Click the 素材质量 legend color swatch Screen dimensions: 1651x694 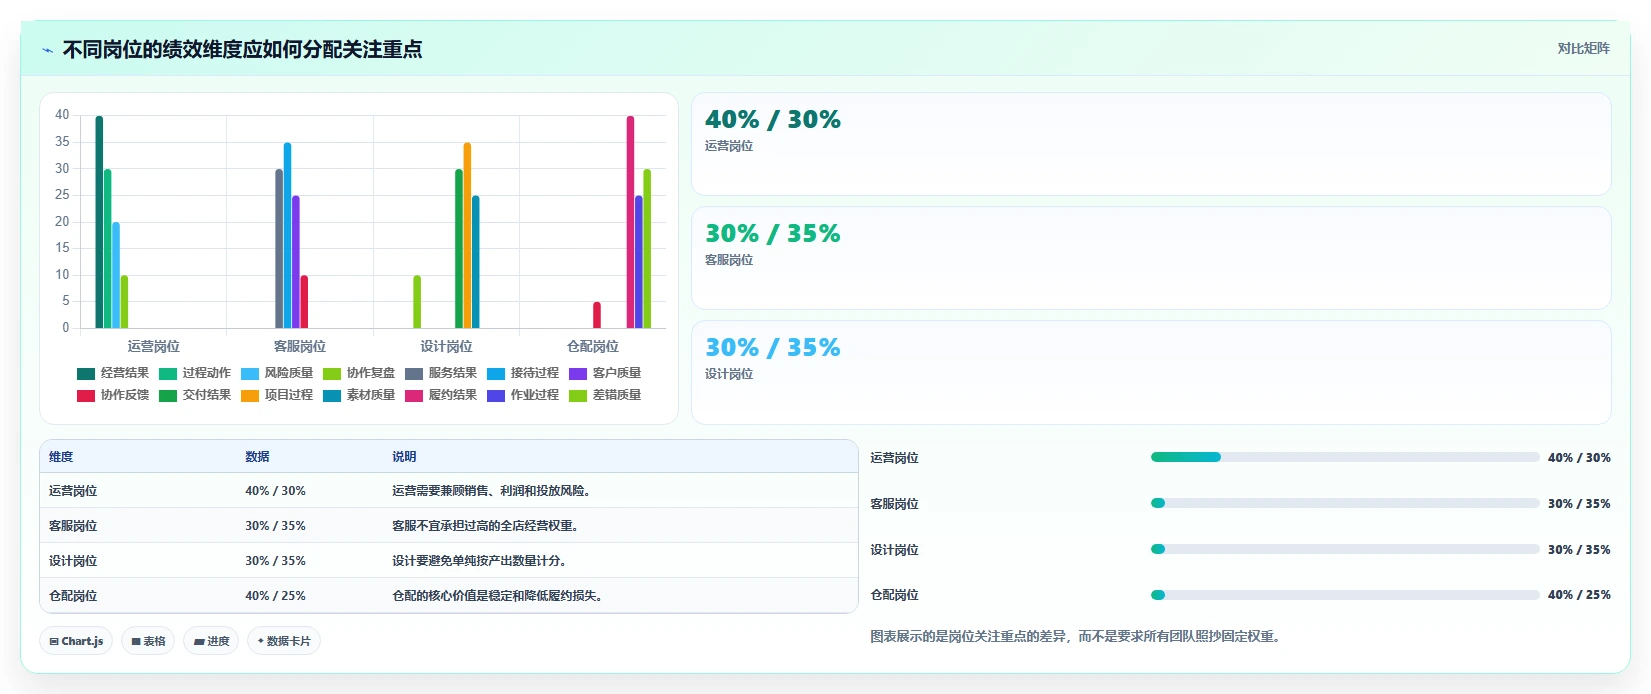point(332,395)
